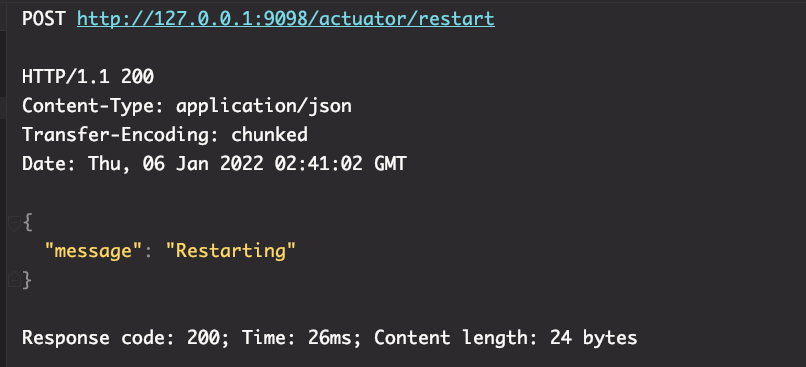Click the GMT timezone text

click(x=390, y=164)
